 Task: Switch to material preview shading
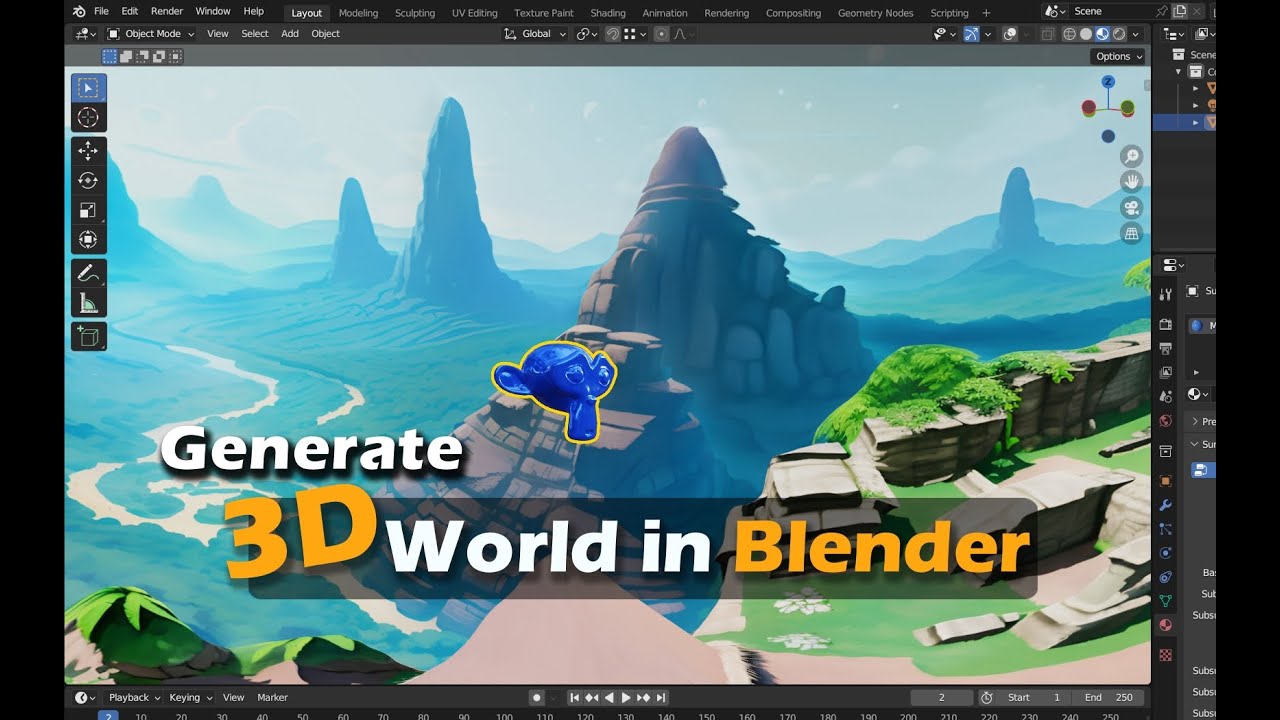tap(1102, 33)
